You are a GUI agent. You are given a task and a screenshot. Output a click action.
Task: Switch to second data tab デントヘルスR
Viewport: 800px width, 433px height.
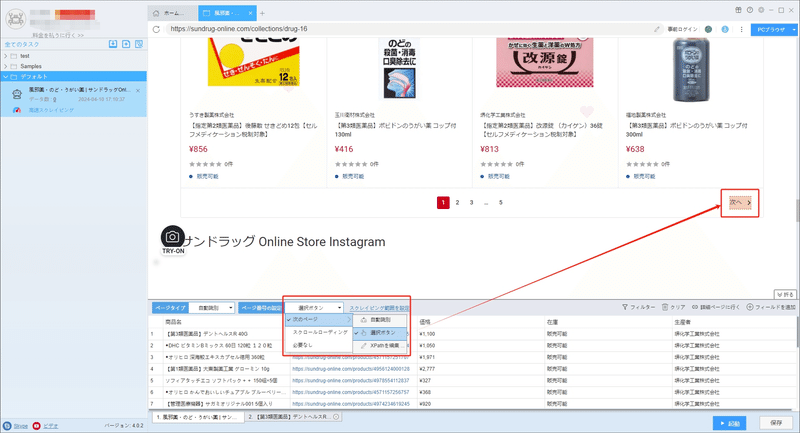(x=293, y=417)
